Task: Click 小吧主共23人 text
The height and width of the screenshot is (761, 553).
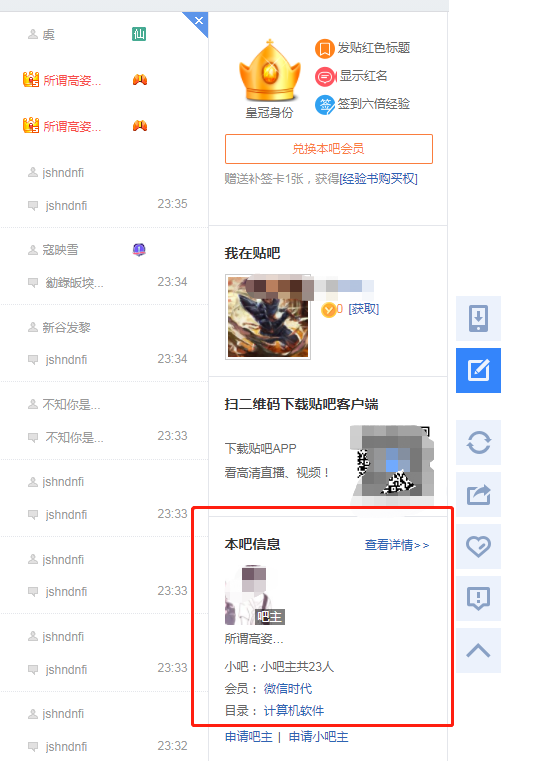Action: (297, 667)
